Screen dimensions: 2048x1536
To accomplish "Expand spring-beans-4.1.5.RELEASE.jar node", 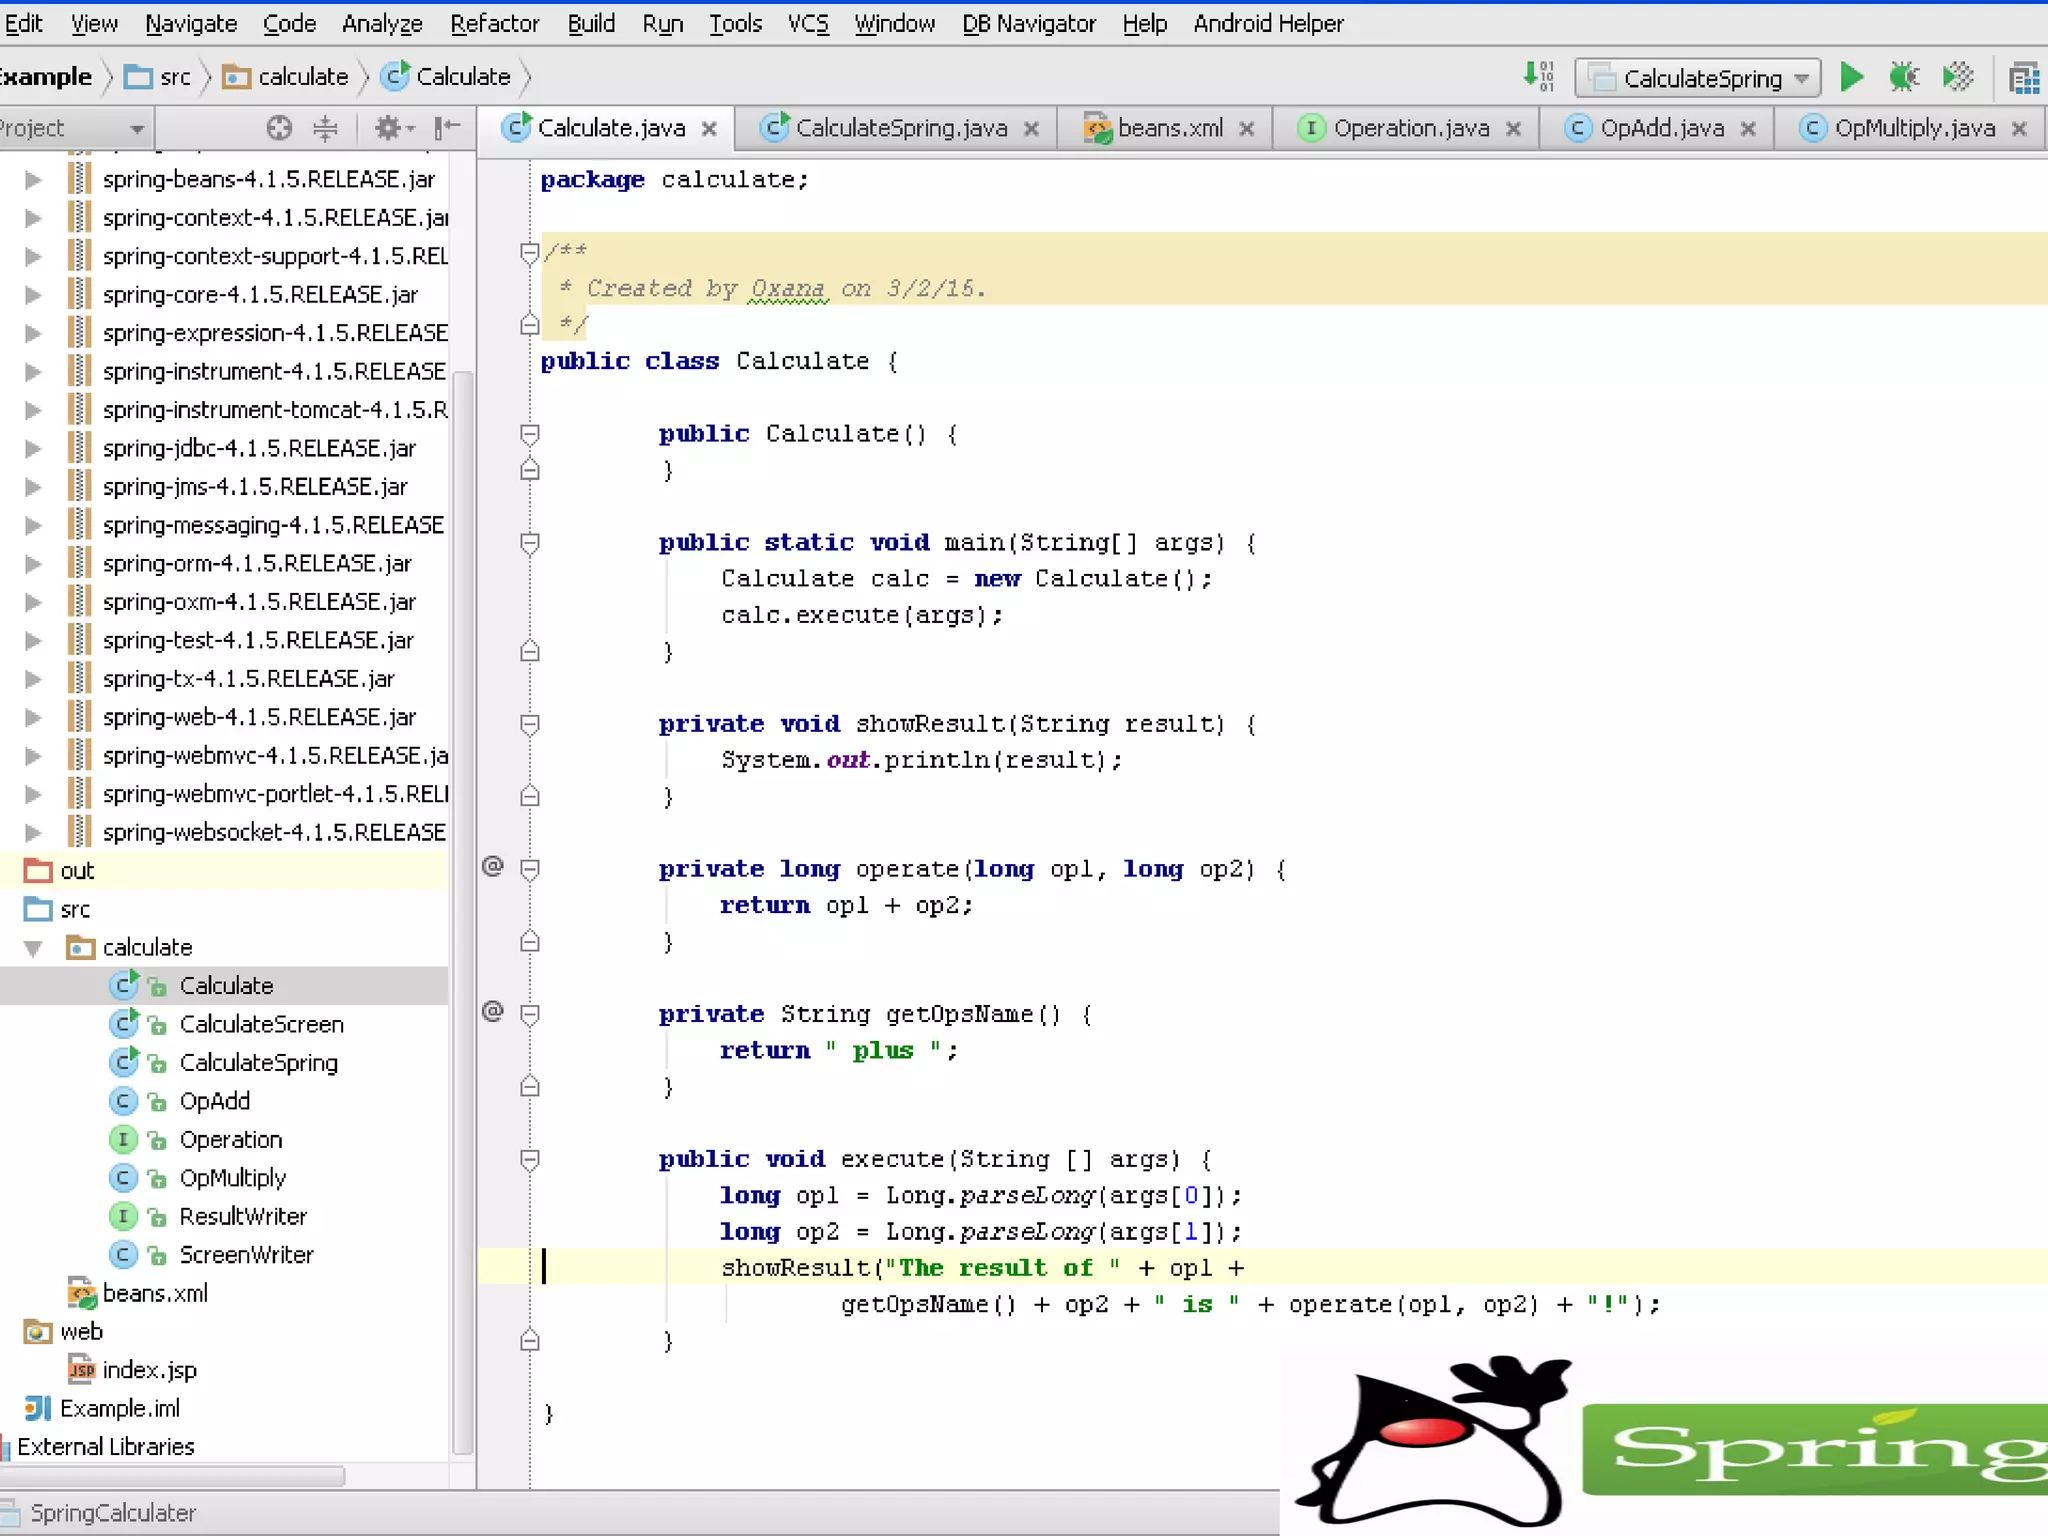I will [x=33, y=179].
